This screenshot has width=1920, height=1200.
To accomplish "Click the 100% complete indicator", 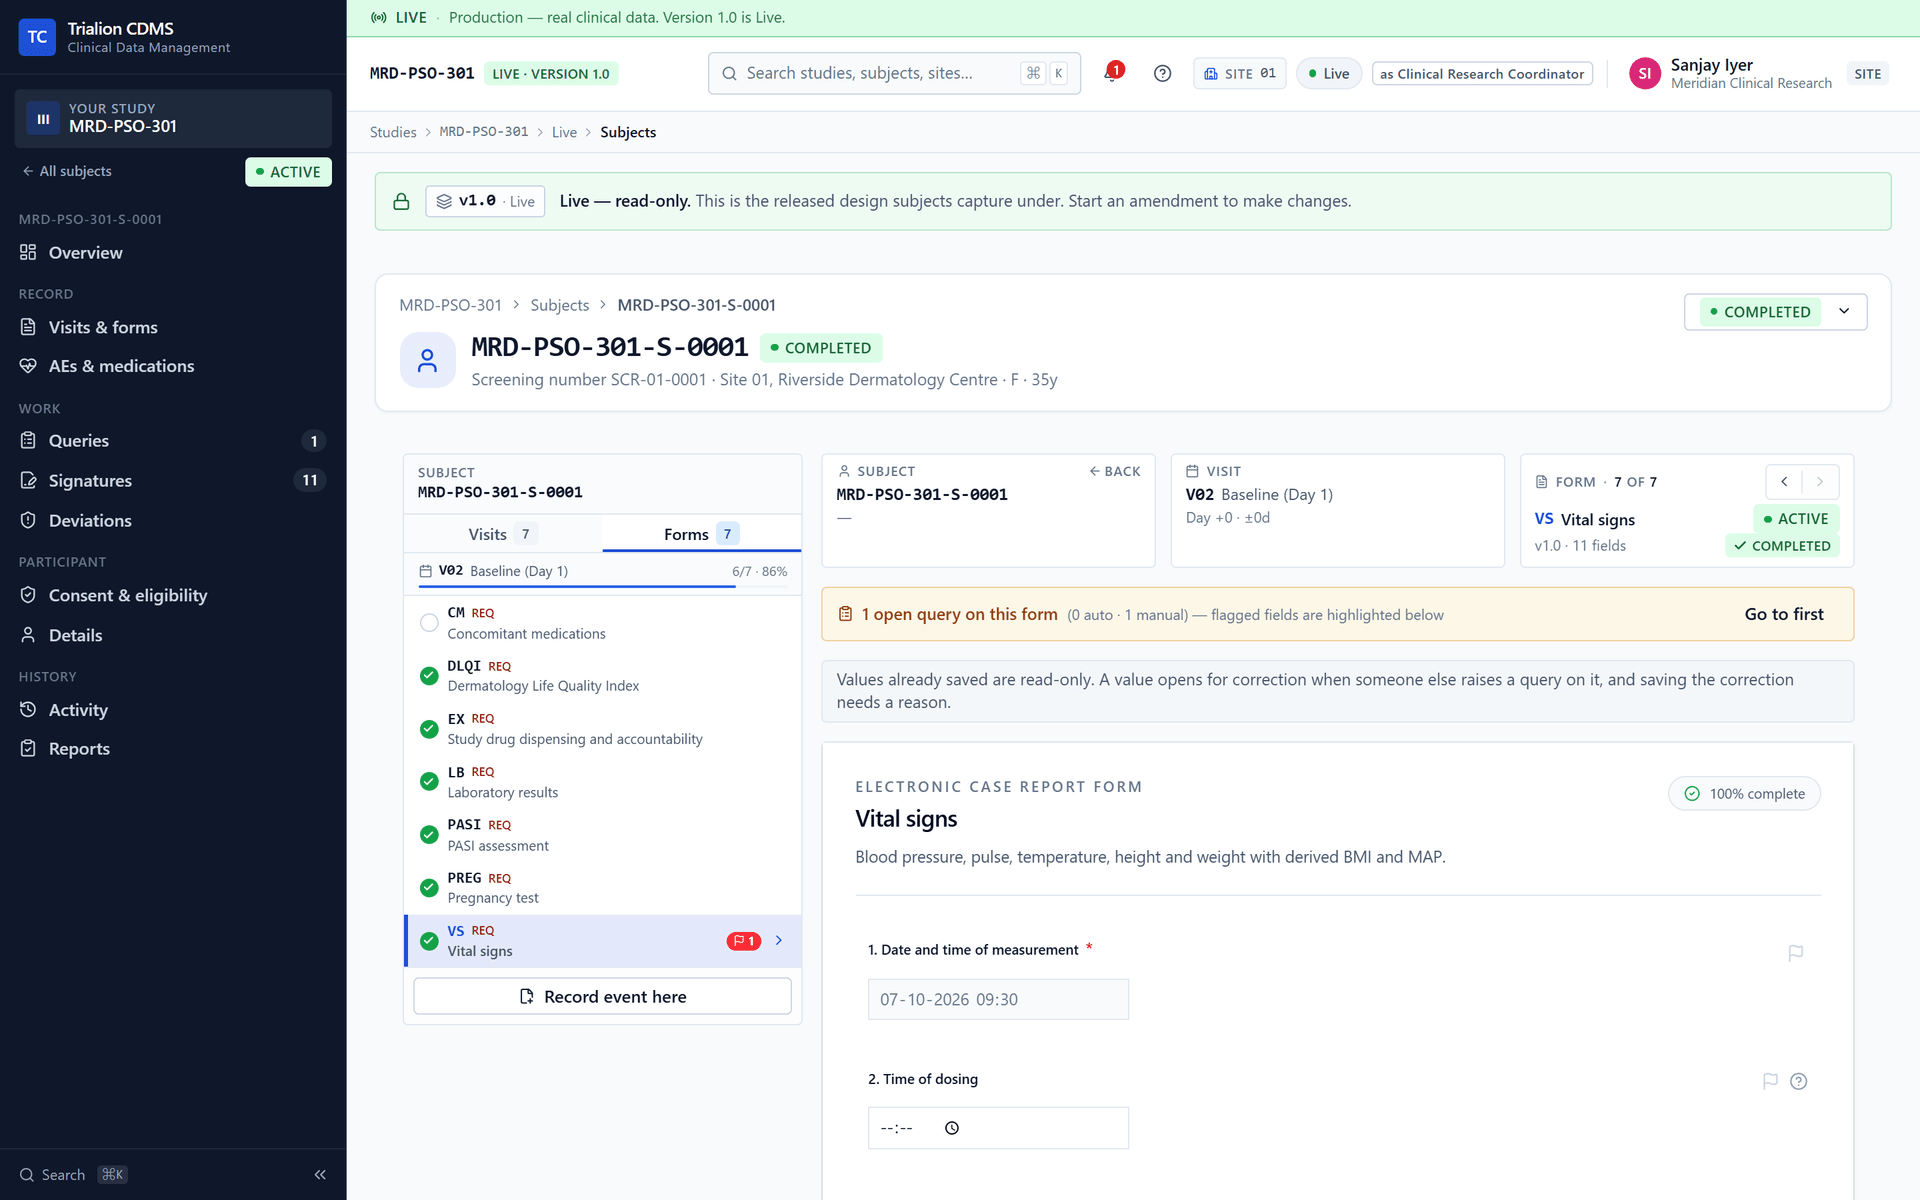I will point(1744,794).
